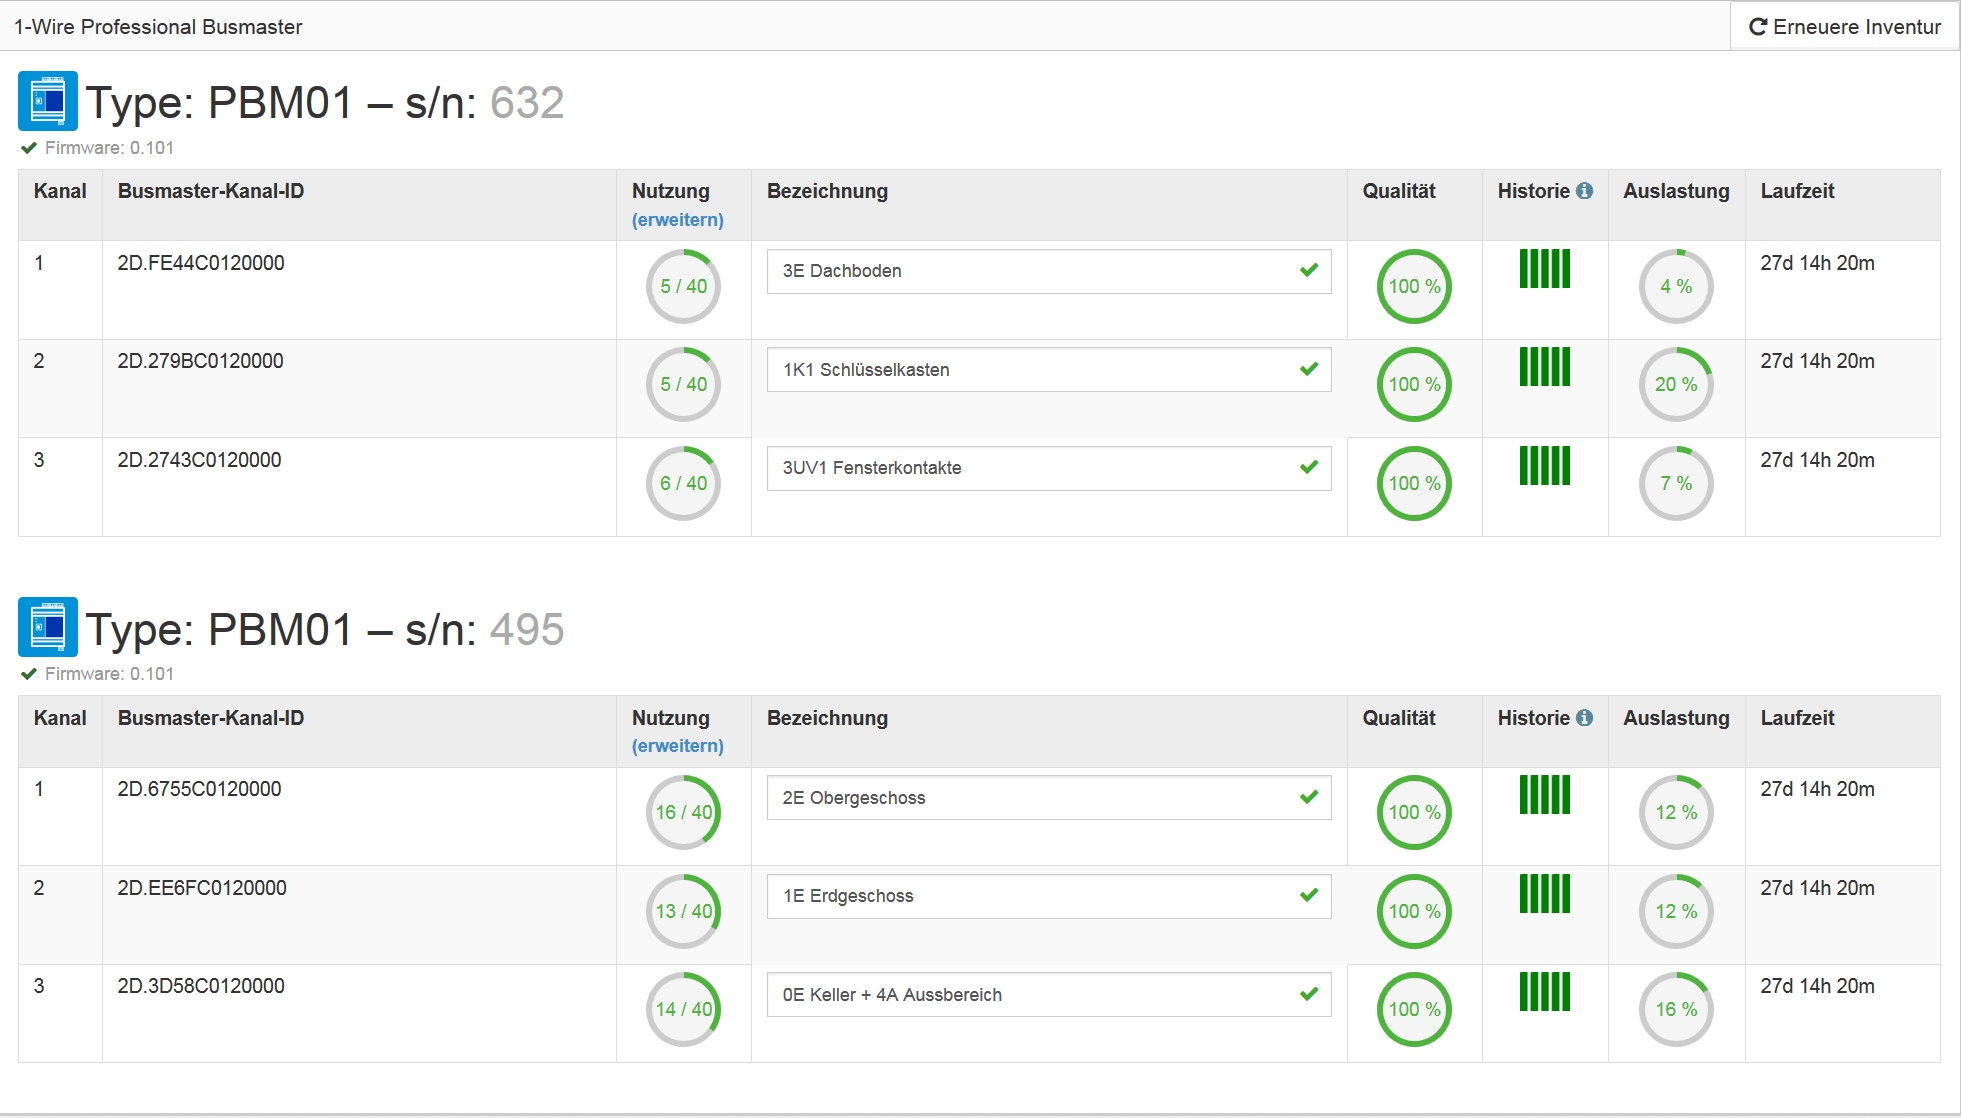Click history bars icon for 3UV1 Fensterkontakte row
Screen dimensions: 1961x1118
coord(1545,465)
